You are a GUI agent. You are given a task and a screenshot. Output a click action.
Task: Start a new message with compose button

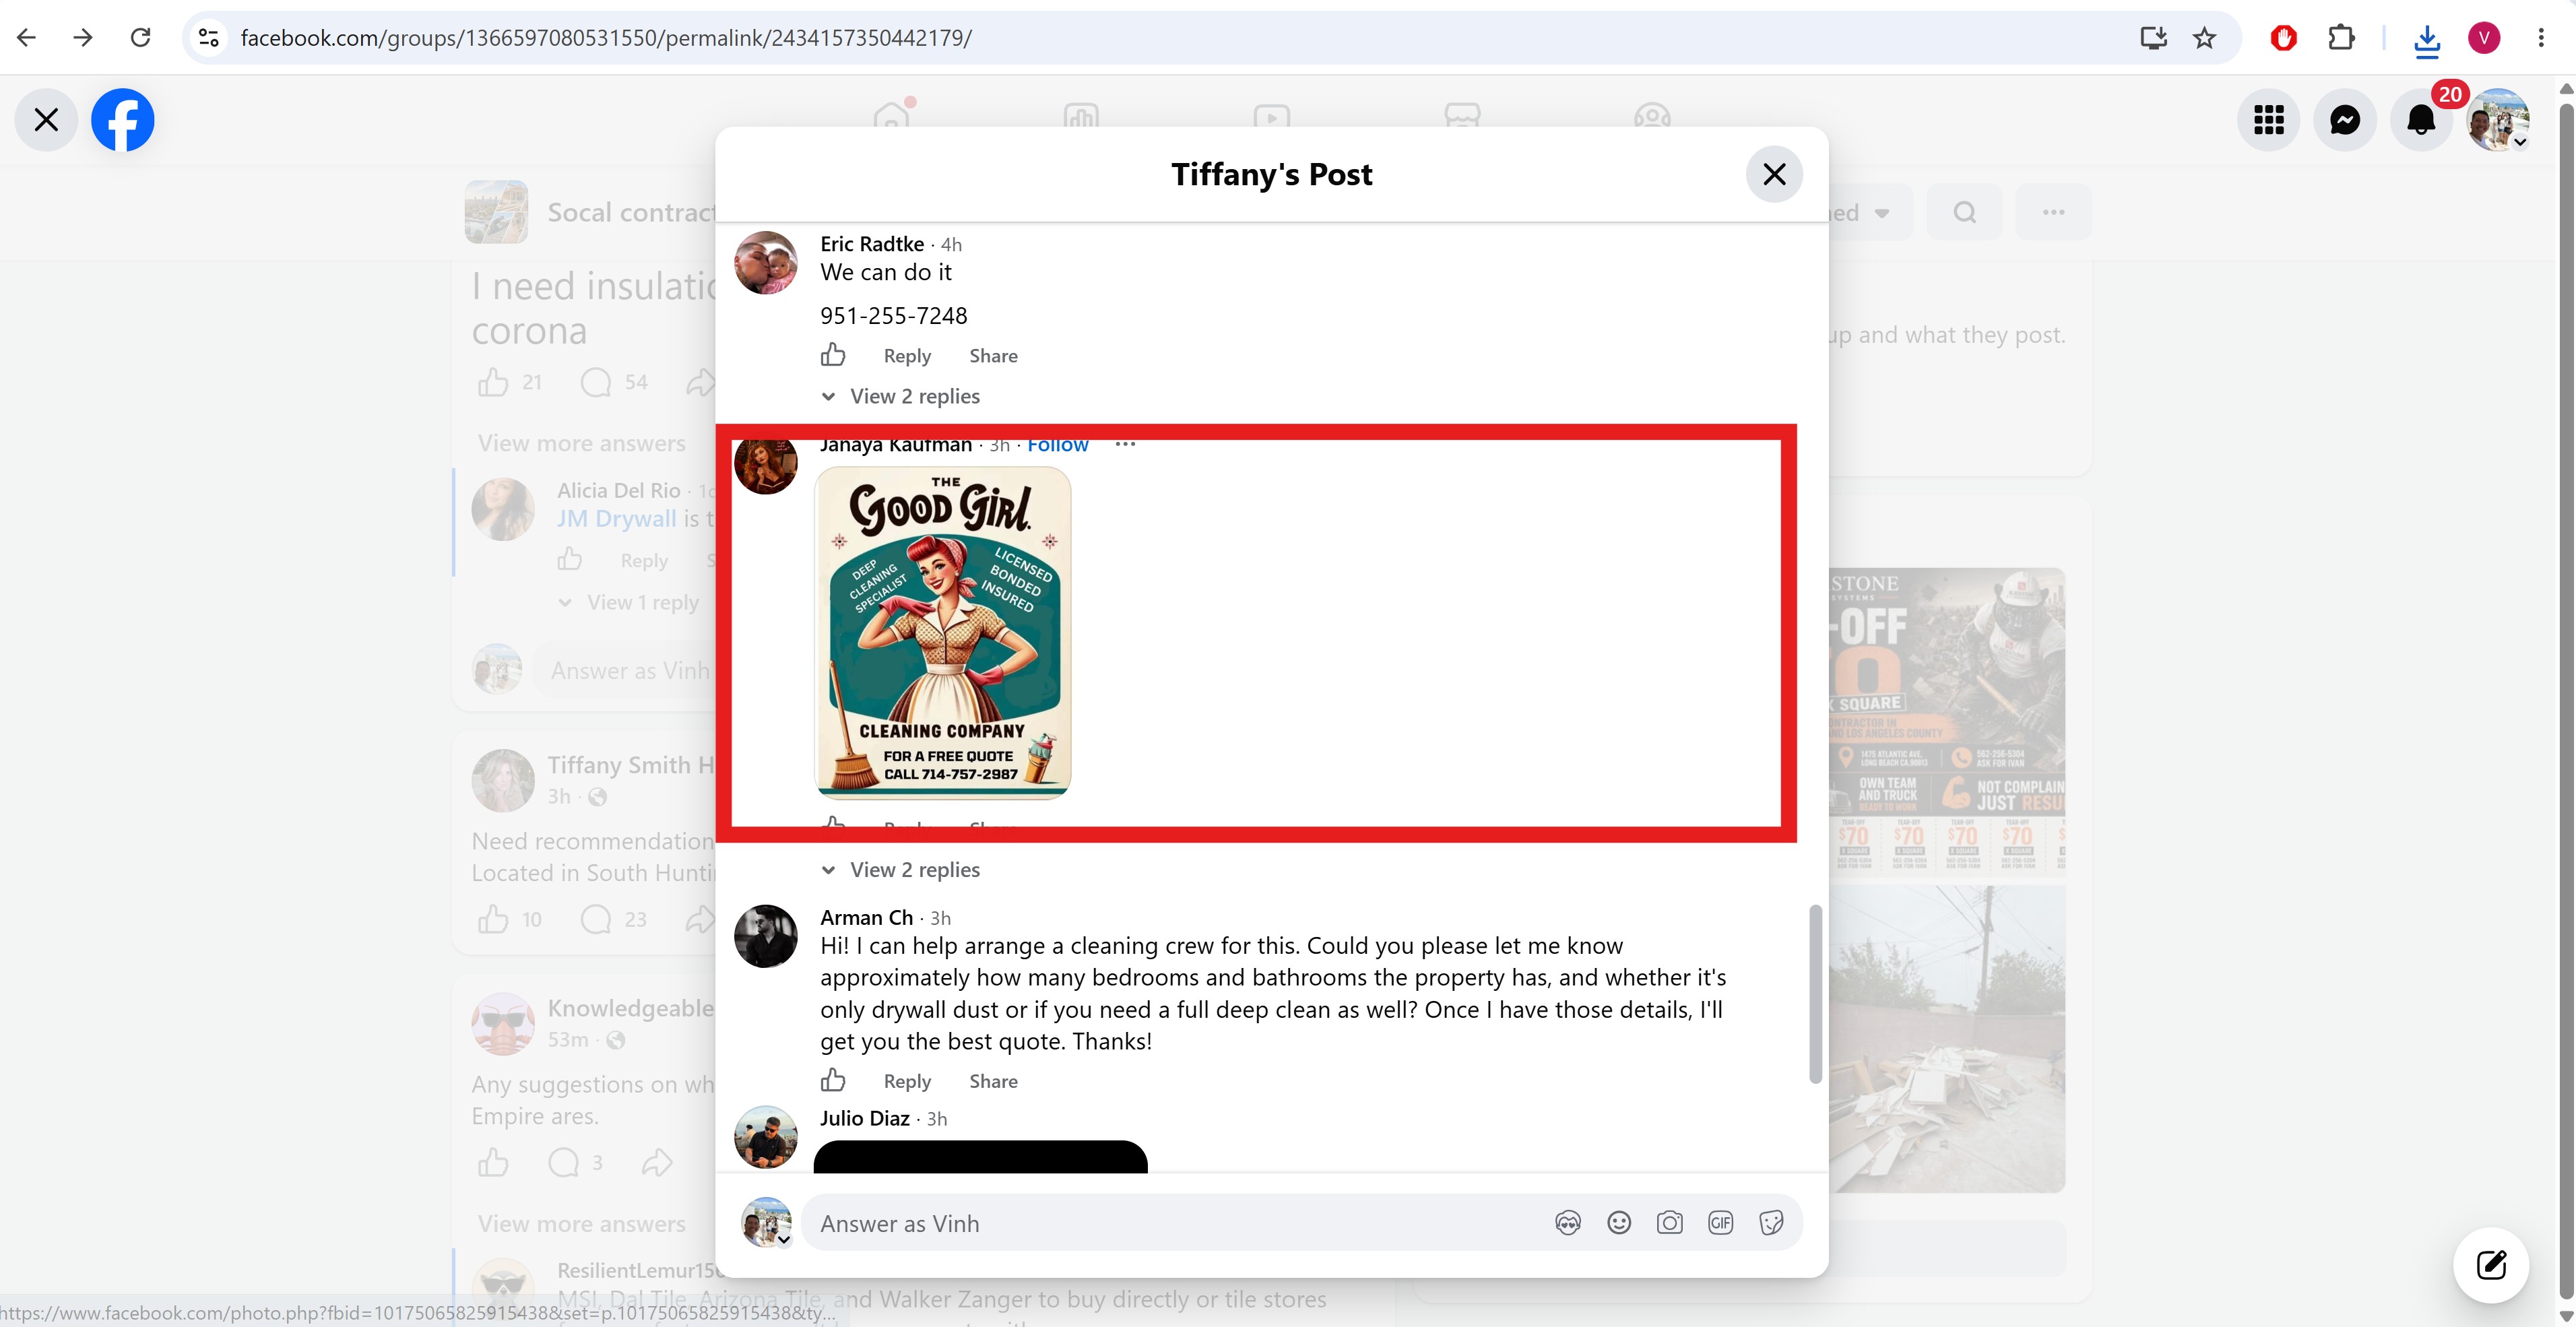pos(2491,1265)
